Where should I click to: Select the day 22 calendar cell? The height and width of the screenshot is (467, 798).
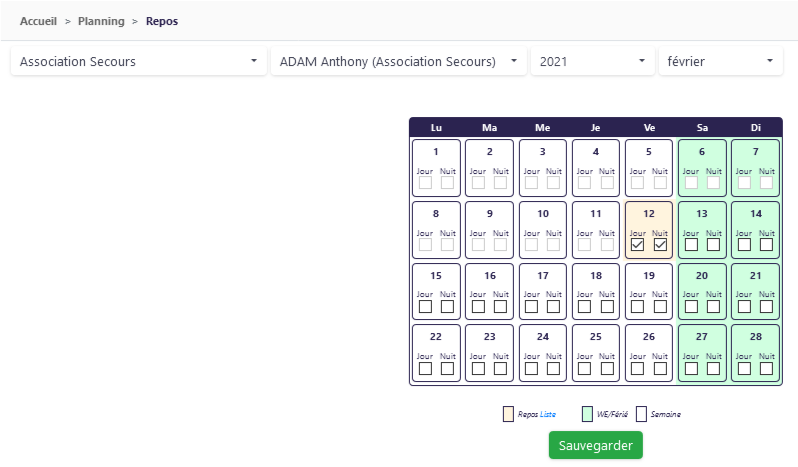click(436, 337)
